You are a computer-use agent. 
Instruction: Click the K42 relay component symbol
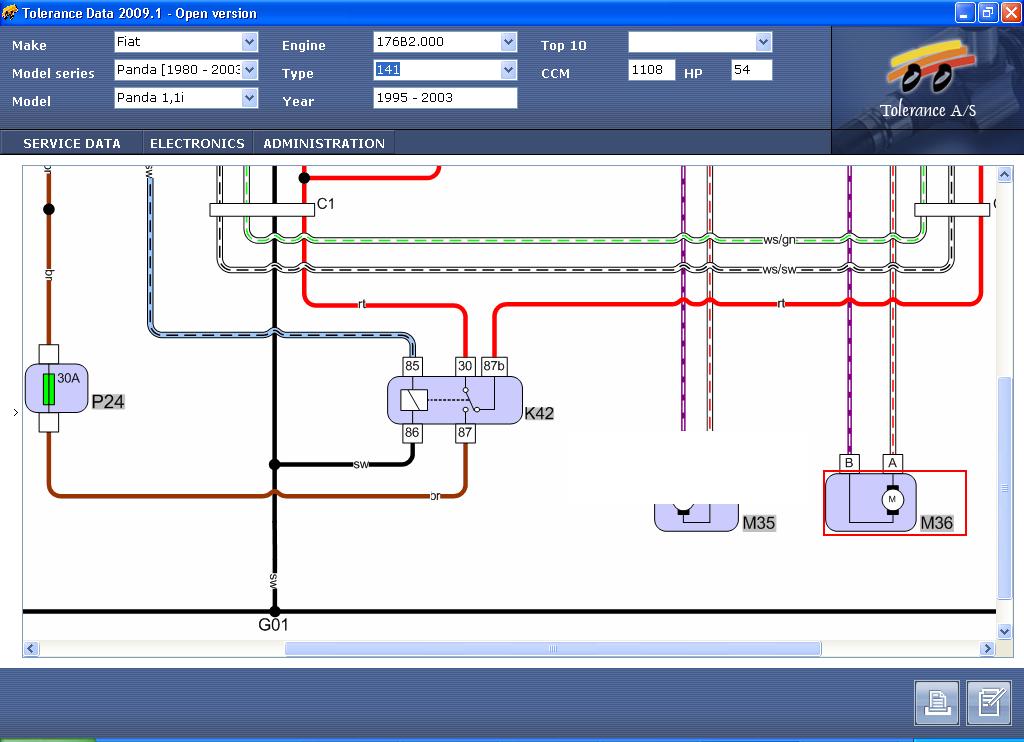(x=455, y=400)
